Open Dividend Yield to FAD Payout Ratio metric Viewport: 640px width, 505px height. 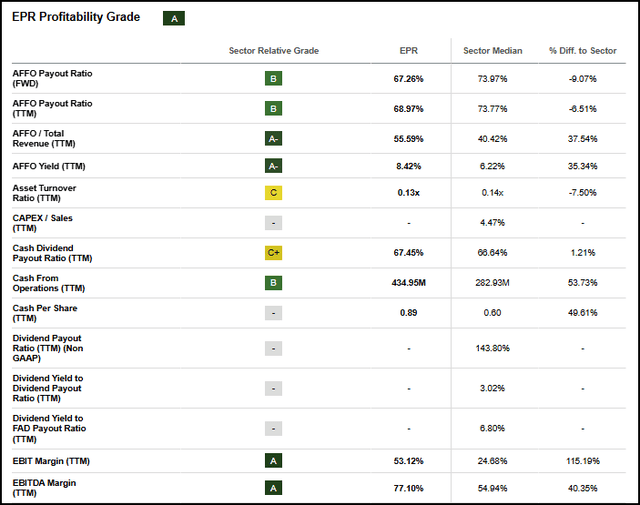click(x=49, y=429)
